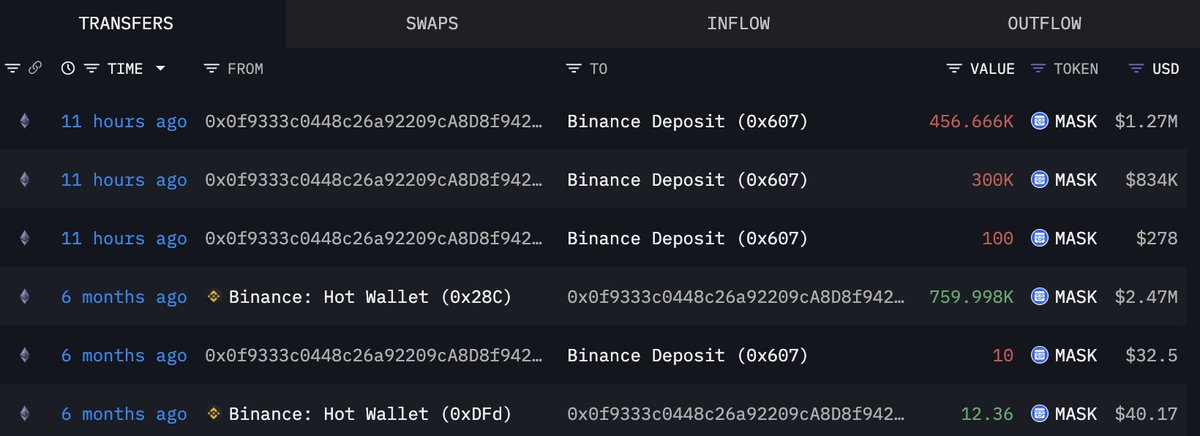Click the chain link icon in header
Screen dimensions: 1200x436
pyautogui.click(x=35, y=69)
